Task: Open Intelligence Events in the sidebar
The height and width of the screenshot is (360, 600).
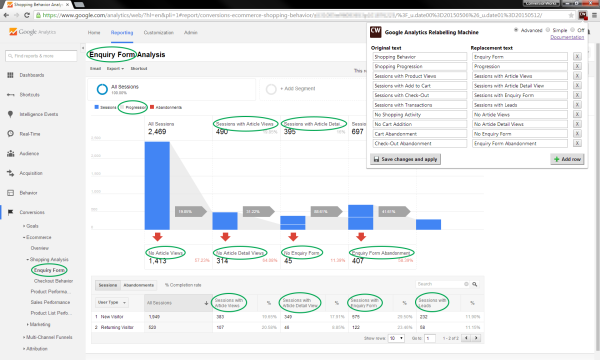Action: (39, 114)
